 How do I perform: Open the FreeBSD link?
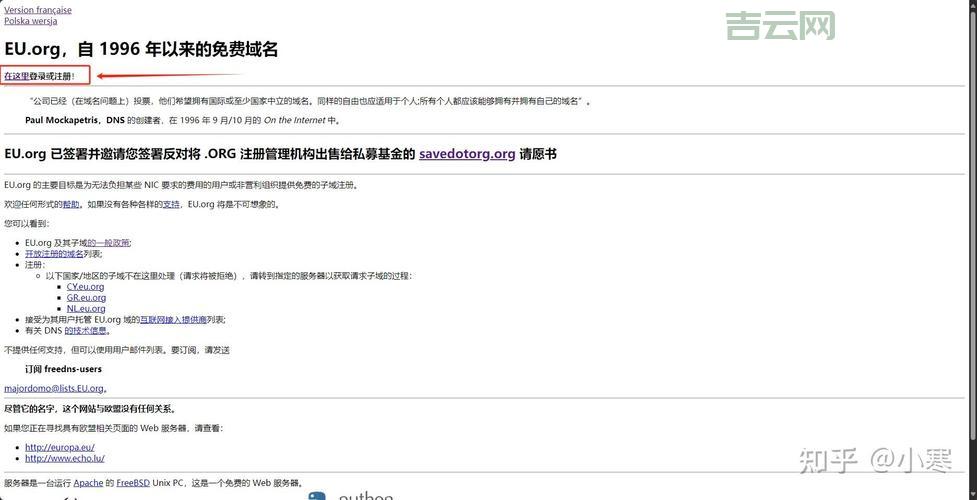(133, 483)
